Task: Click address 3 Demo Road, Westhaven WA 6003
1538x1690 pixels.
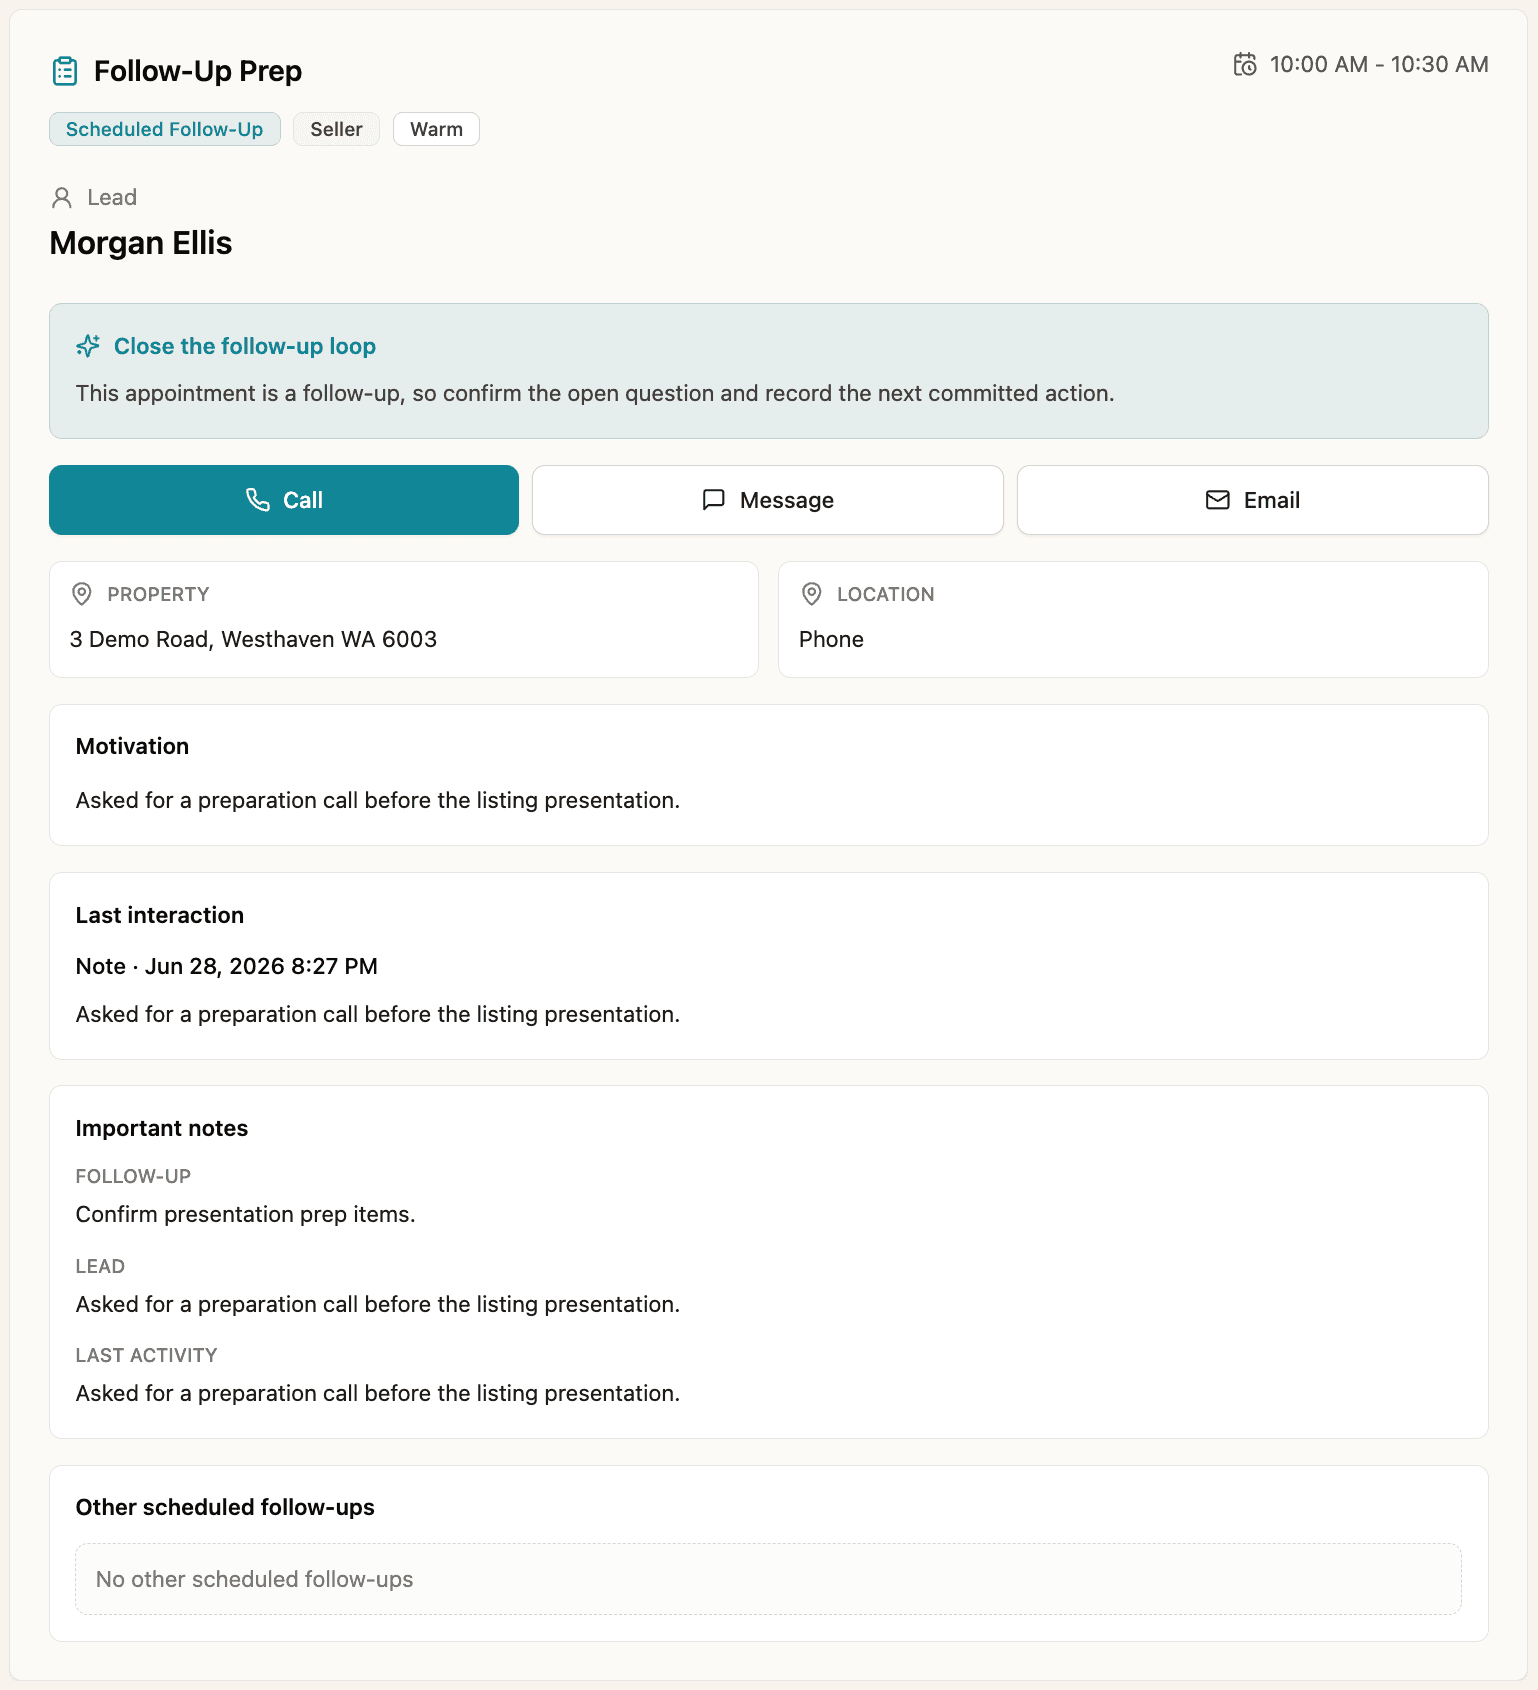Action: pos(254,639)
